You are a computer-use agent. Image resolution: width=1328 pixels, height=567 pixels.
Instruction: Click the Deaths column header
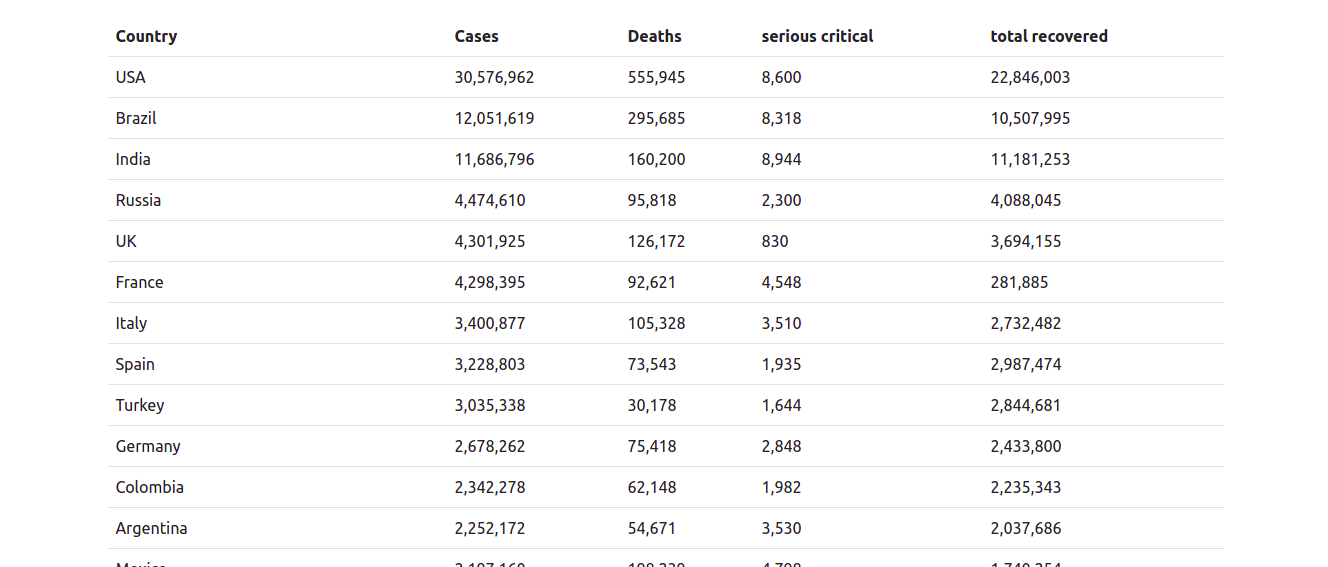pyautogui.click(x=655, y=36)
